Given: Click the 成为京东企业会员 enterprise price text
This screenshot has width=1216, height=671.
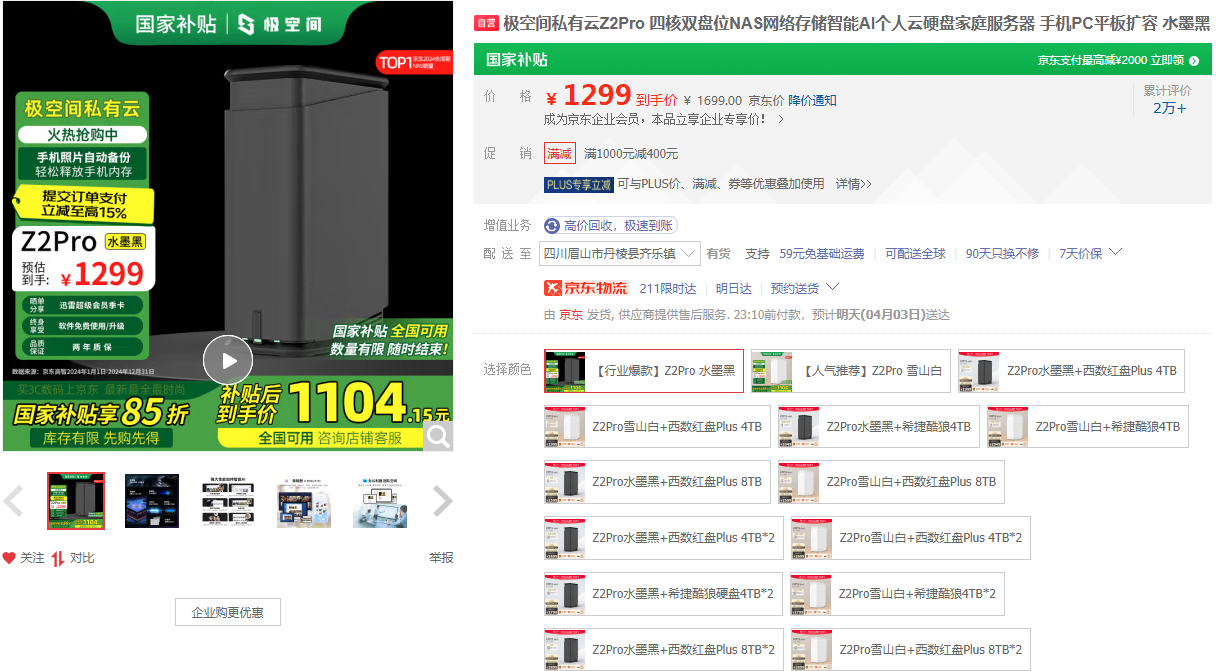Looking at the screenshot, I should (x=656, y=119).
